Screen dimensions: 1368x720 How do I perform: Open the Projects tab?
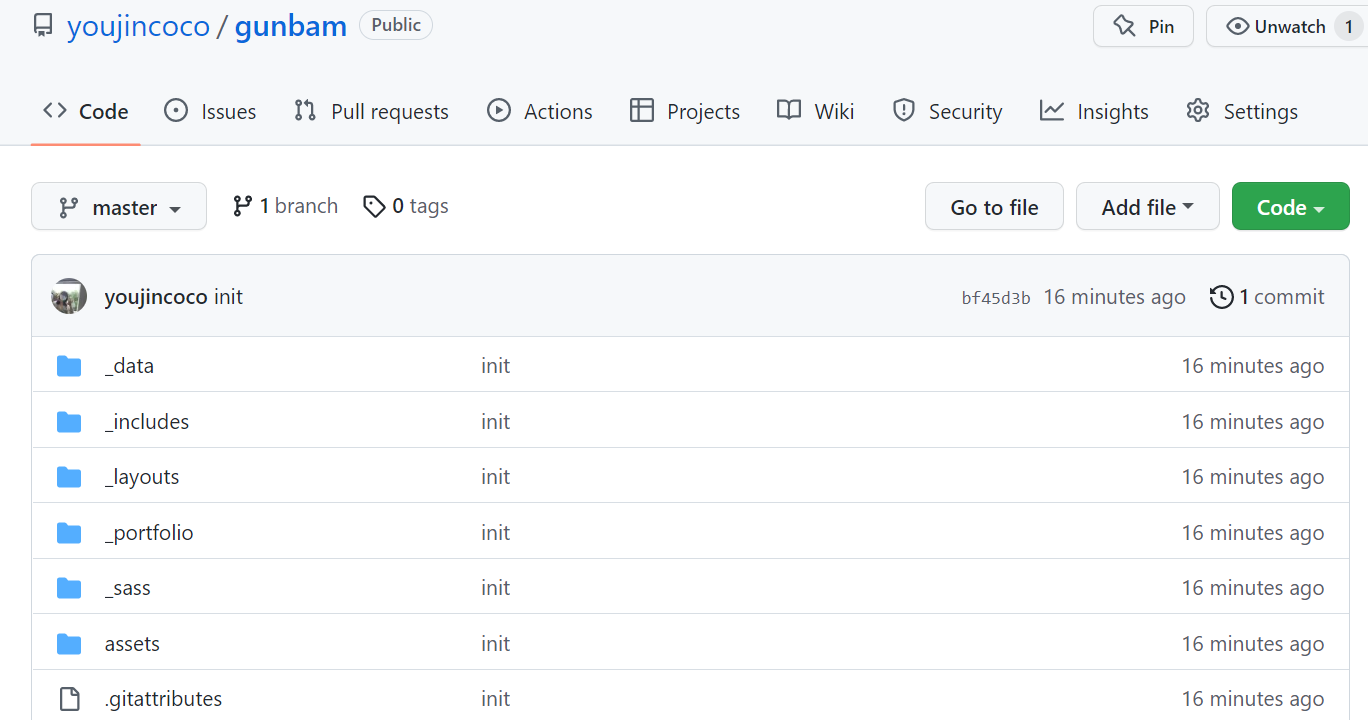click(x=685, y=111)
